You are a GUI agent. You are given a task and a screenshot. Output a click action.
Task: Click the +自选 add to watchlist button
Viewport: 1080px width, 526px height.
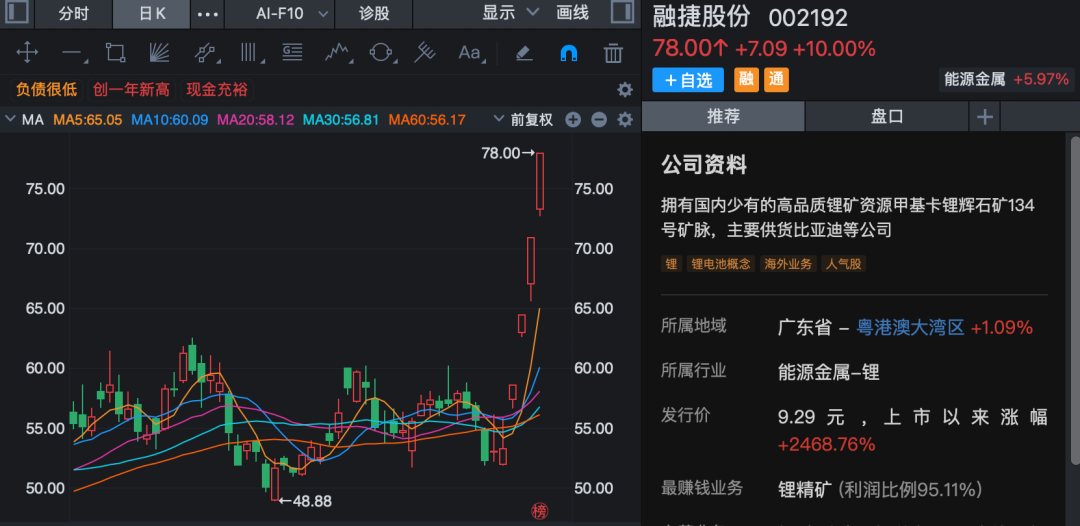tap(689, 80)
